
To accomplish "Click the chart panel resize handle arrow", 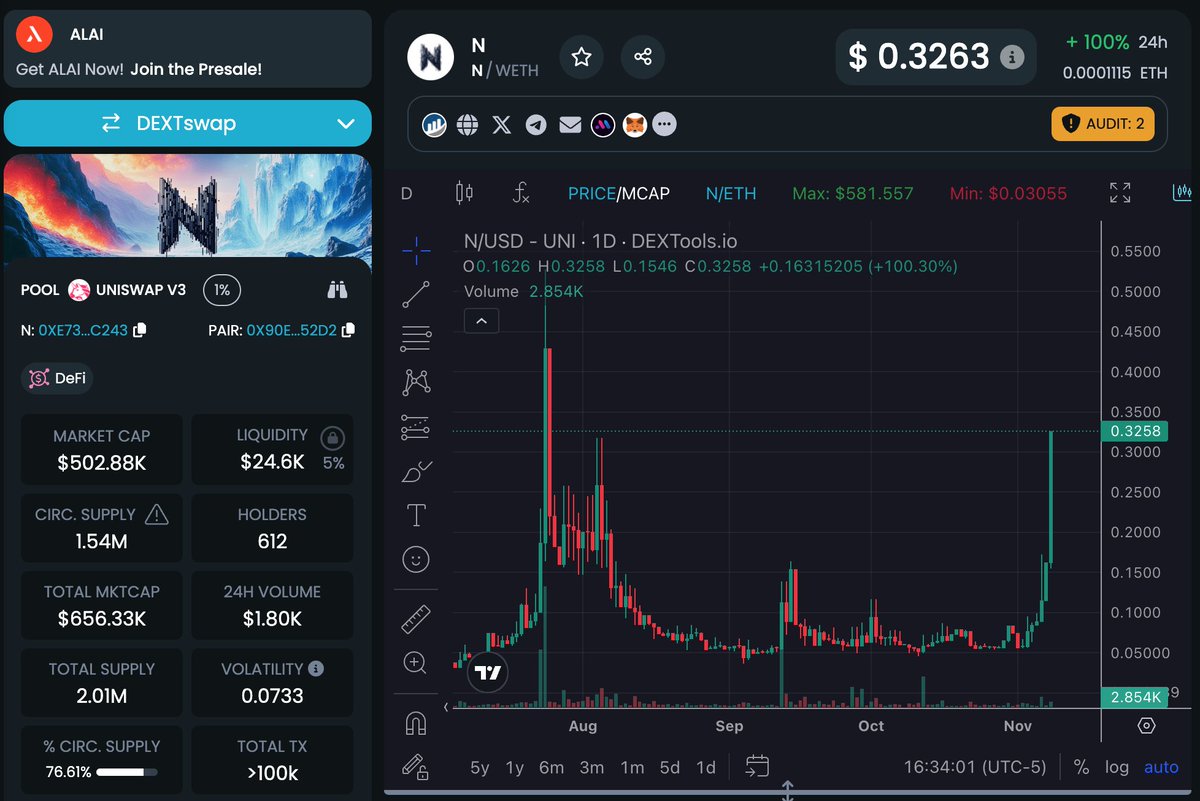I will [788, 791].
